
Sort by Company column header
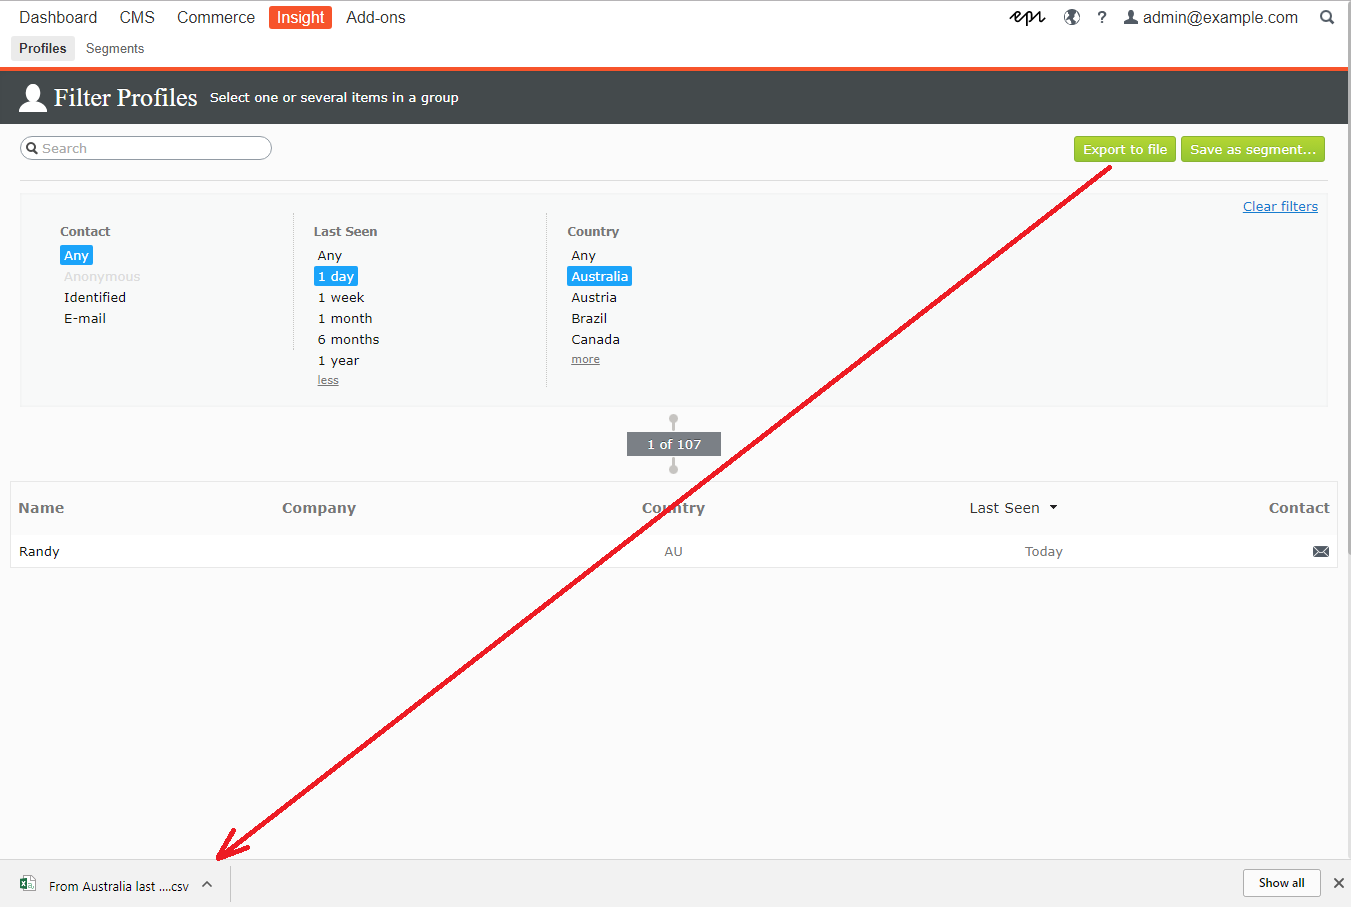319,508
